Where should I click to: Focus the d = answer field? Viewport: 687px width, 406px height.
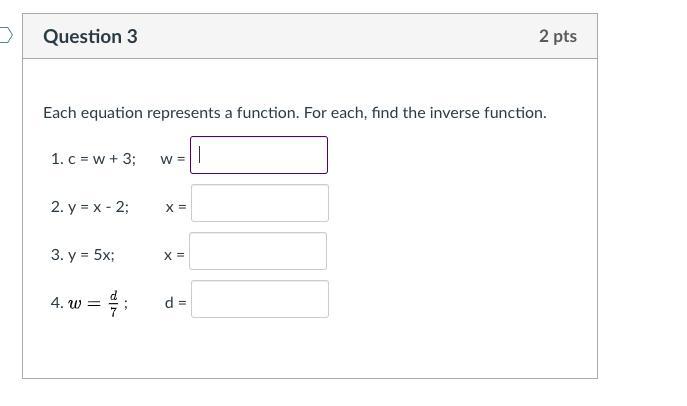pyautogui.click(x=259, y=299)
